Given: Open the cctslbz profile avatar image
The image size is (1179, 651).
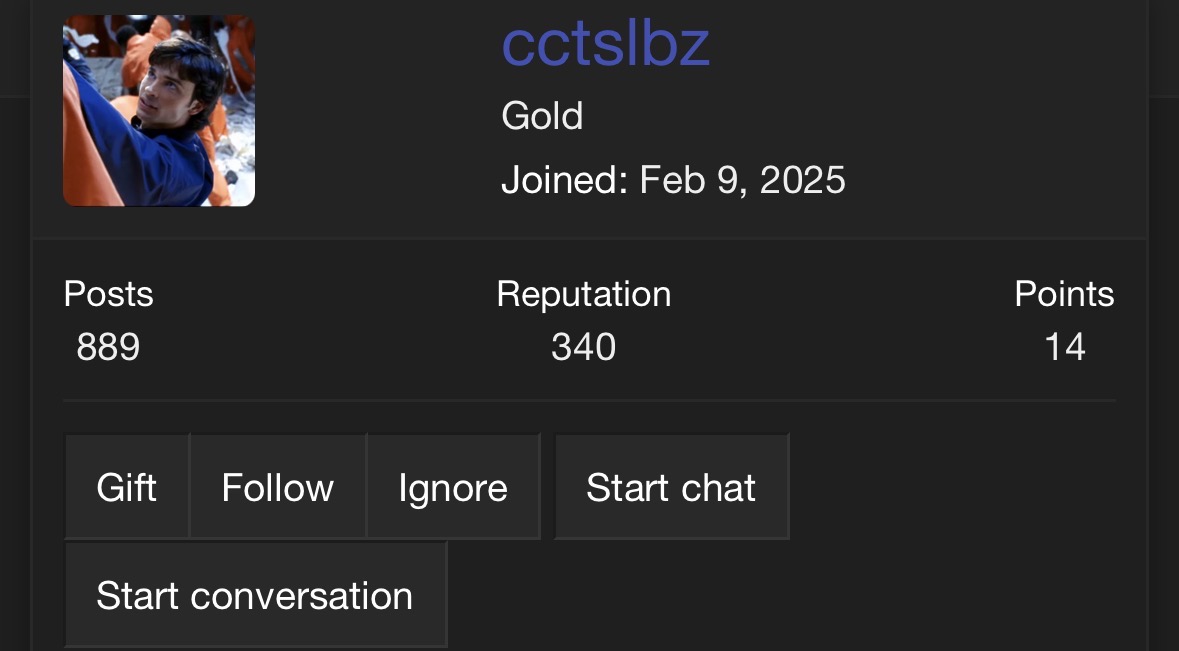Looking at the screenshot, I should [x=159, y=111].
